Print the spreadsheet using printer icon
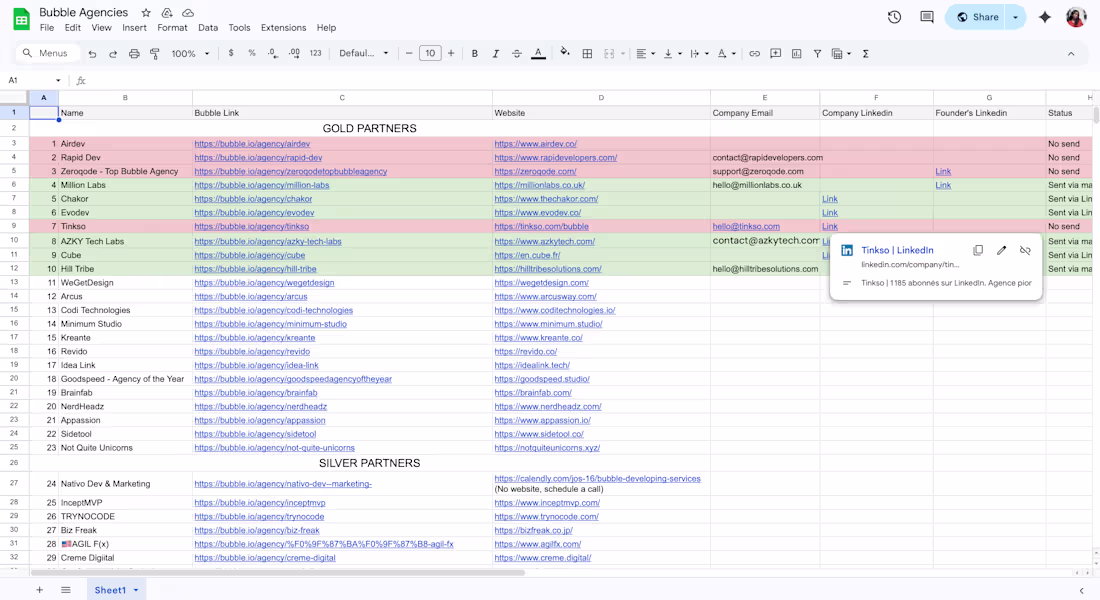1100x600 pixels. [134, 53]
